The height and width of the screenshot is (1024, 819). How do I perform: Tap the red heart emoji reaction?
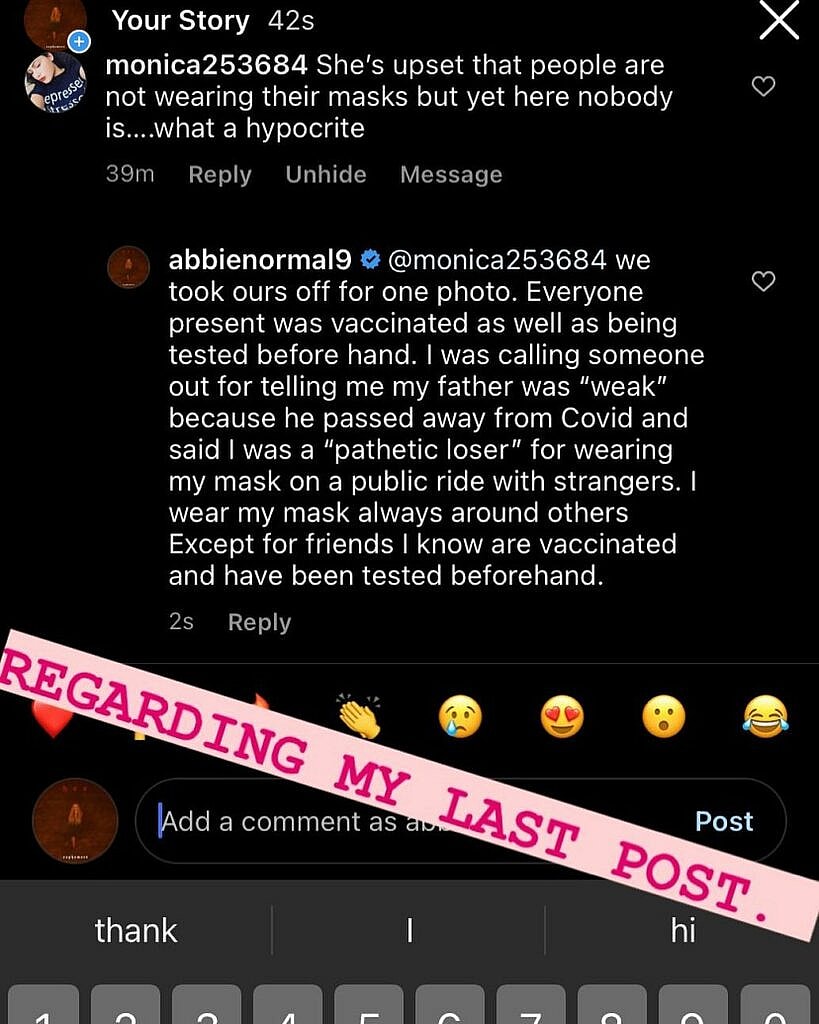click(50, 718)
